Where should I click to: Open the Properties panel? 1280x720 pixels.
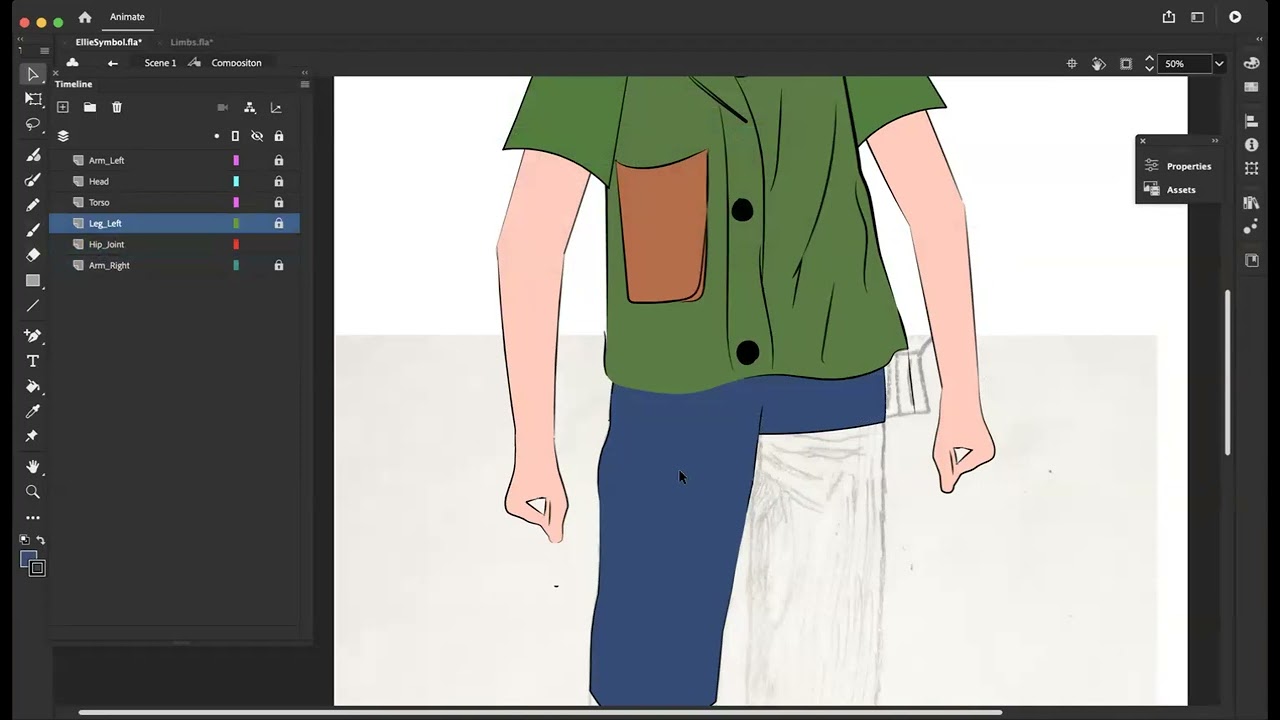point(1178,166)
